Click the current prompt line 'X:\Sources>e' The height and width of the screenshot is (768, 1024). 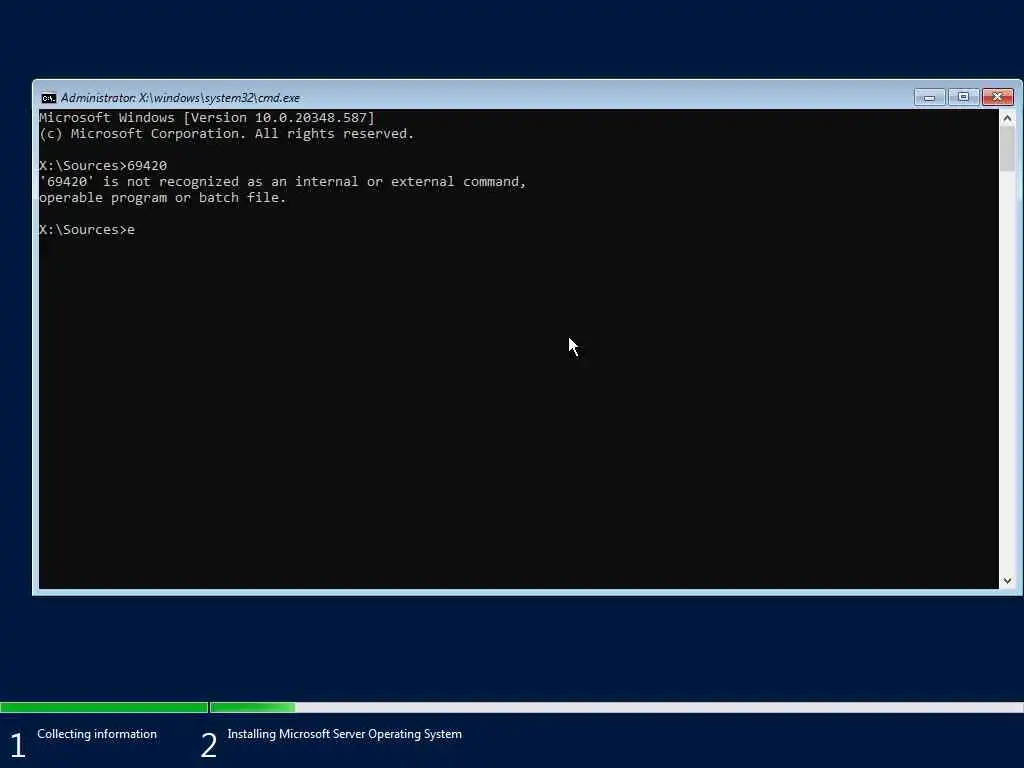pyautogui.click(x=87, y=230)
